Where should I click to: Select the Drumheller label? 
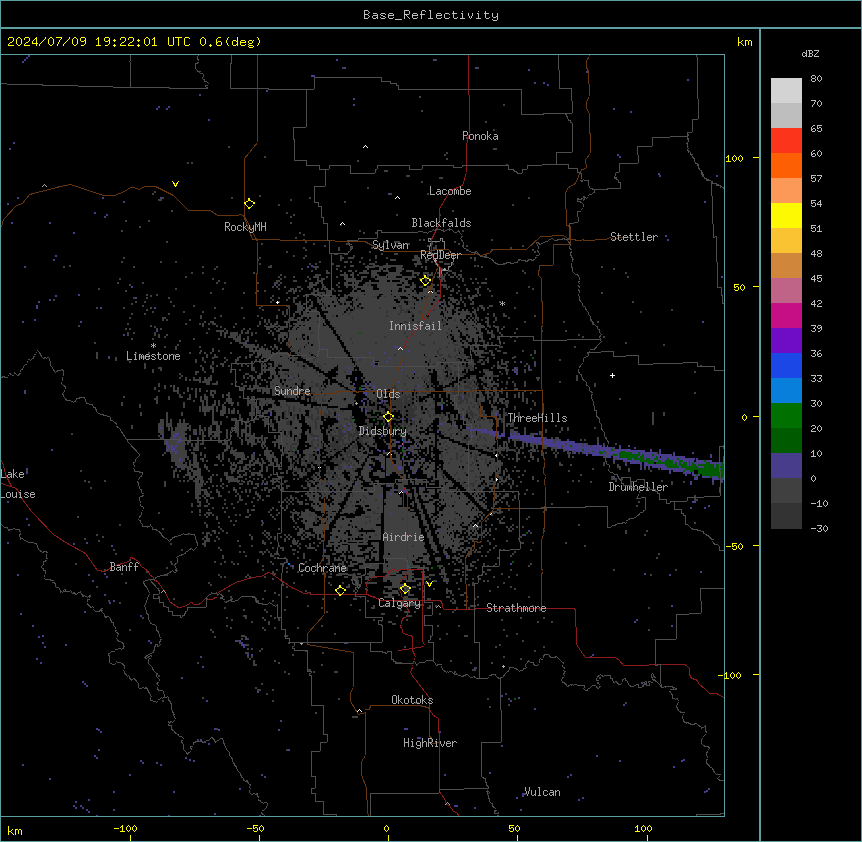638,487
